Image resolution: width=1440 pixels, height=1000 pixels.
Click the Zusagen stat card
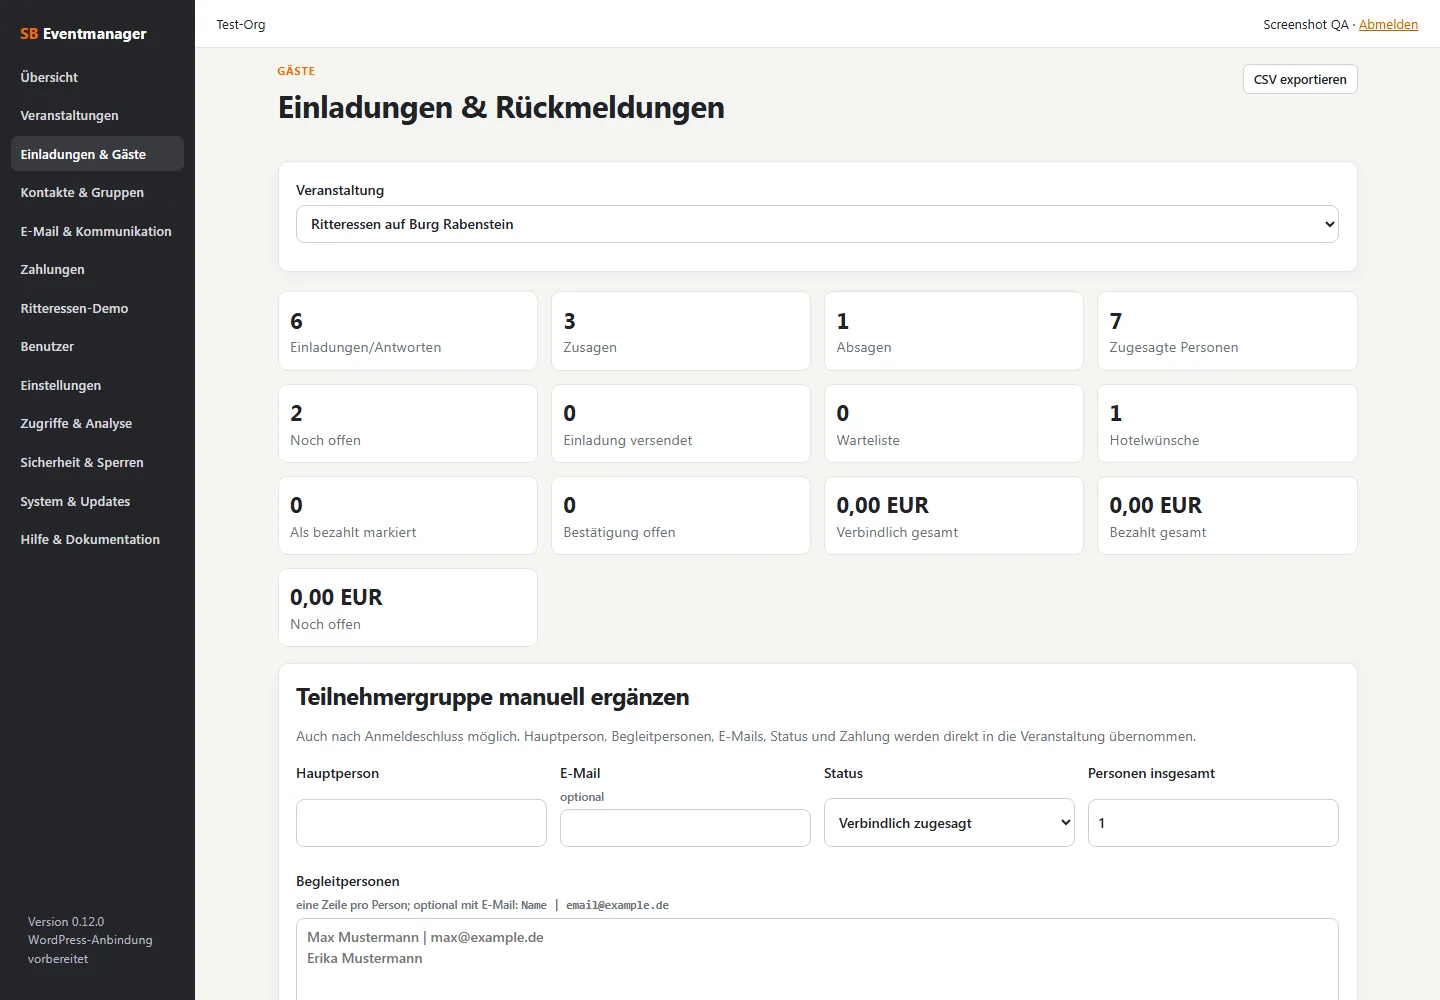coord(681,331)
